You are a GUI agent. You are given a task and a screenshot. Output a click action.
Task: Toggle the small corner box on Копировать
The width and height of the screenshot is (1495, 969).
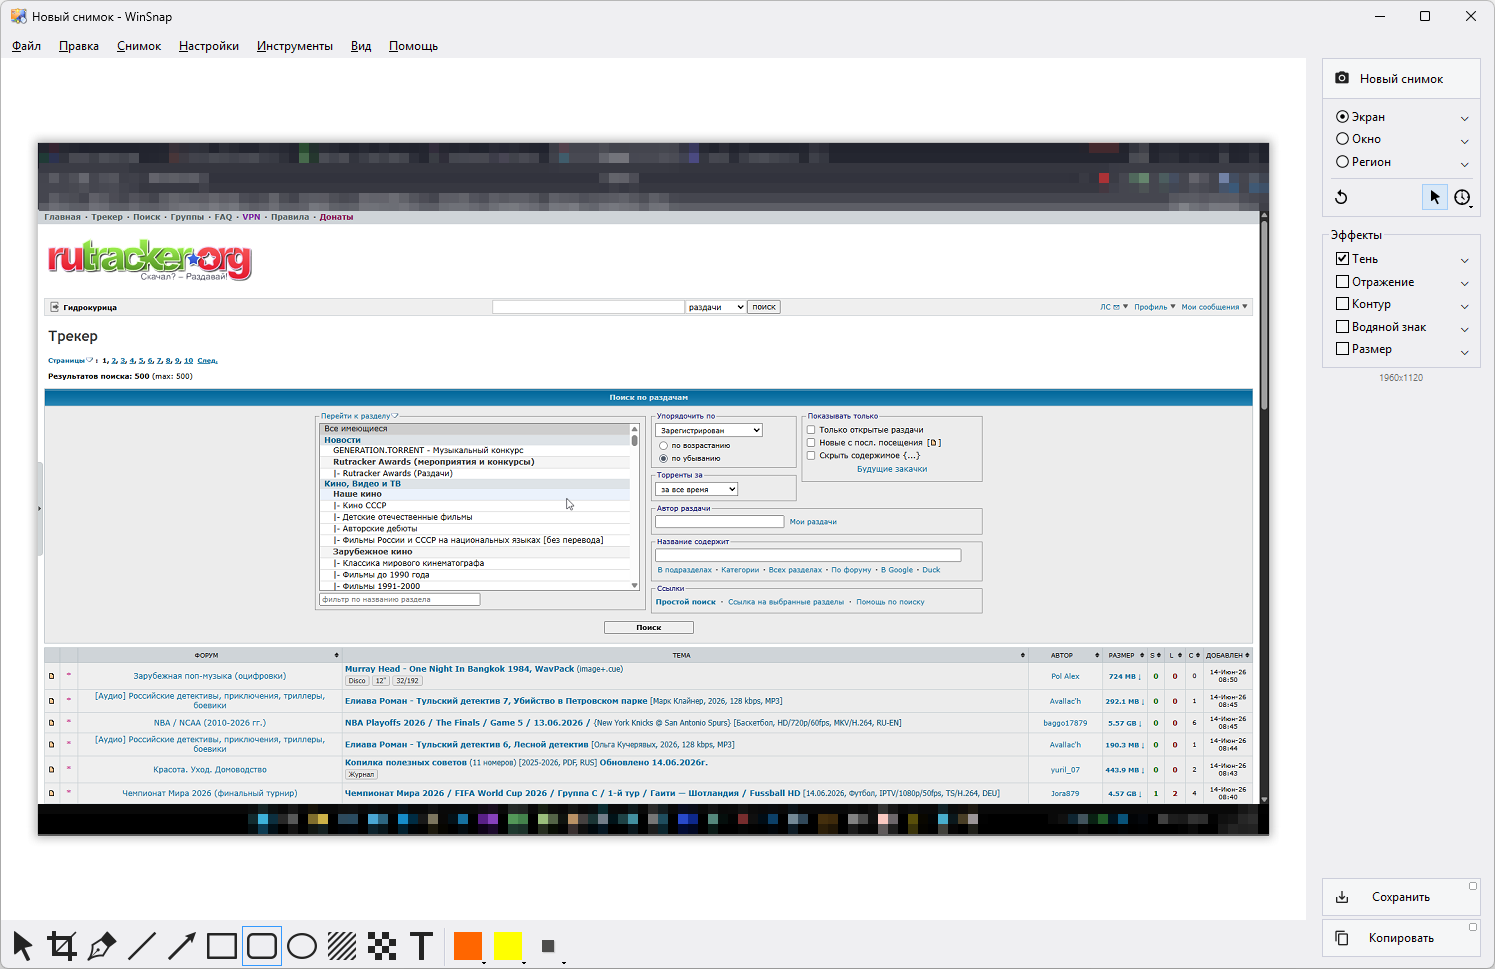click(1473, 927)
